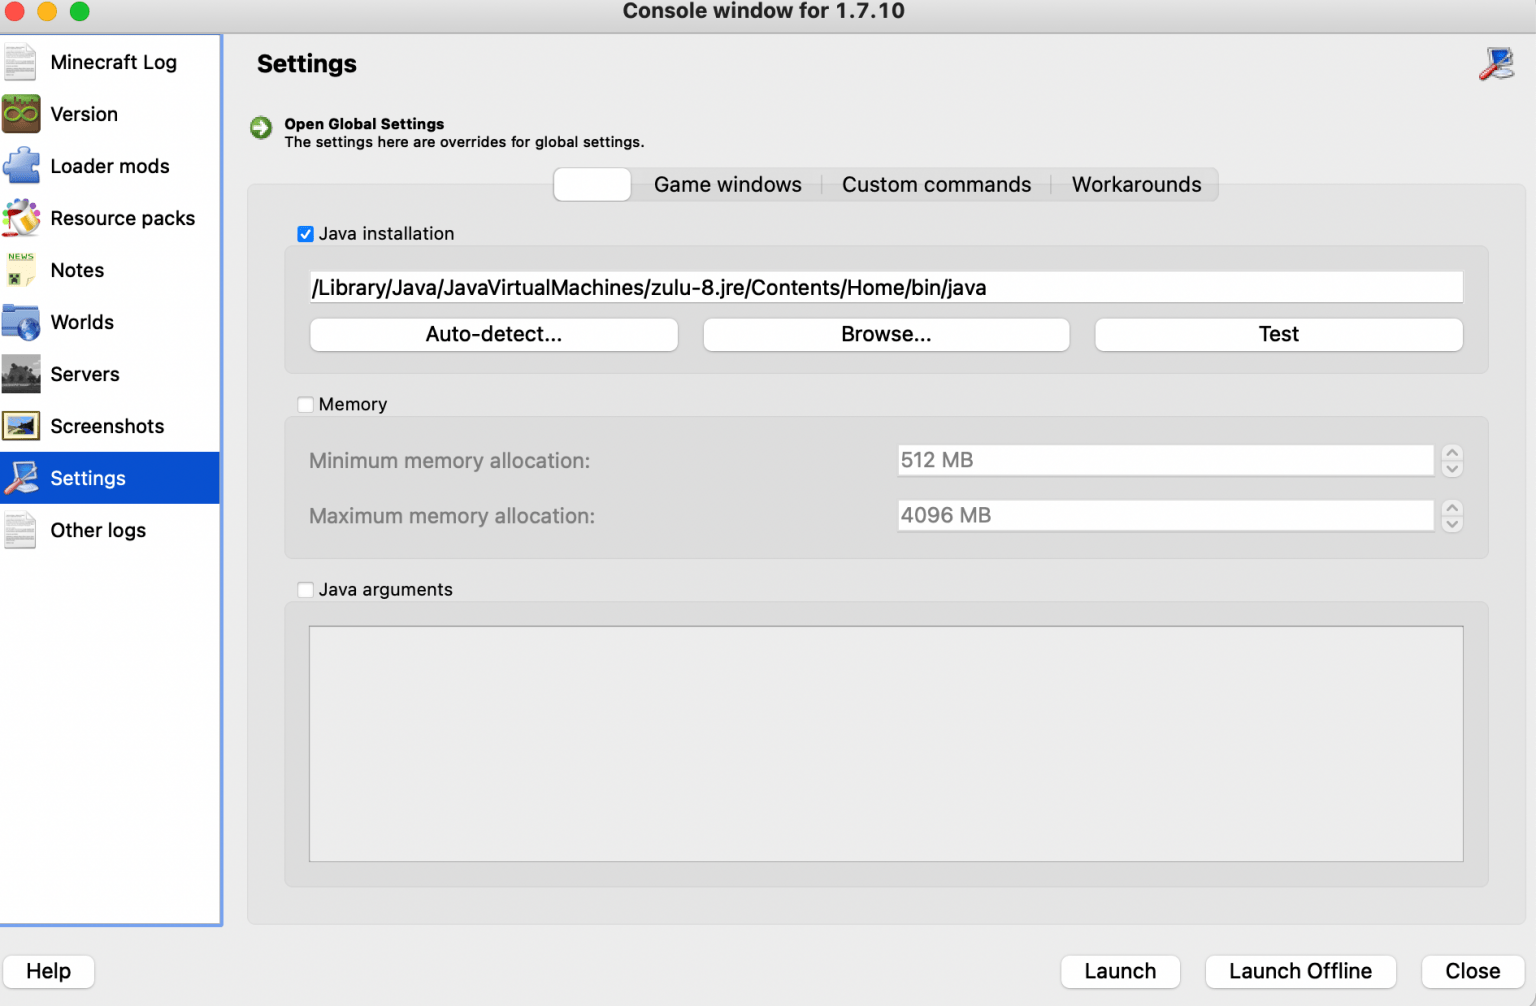This screenshot has width=1536, height=1006.
Task: Open the Minecraft Log sidebar page
Action: click(x=113, y=62)
